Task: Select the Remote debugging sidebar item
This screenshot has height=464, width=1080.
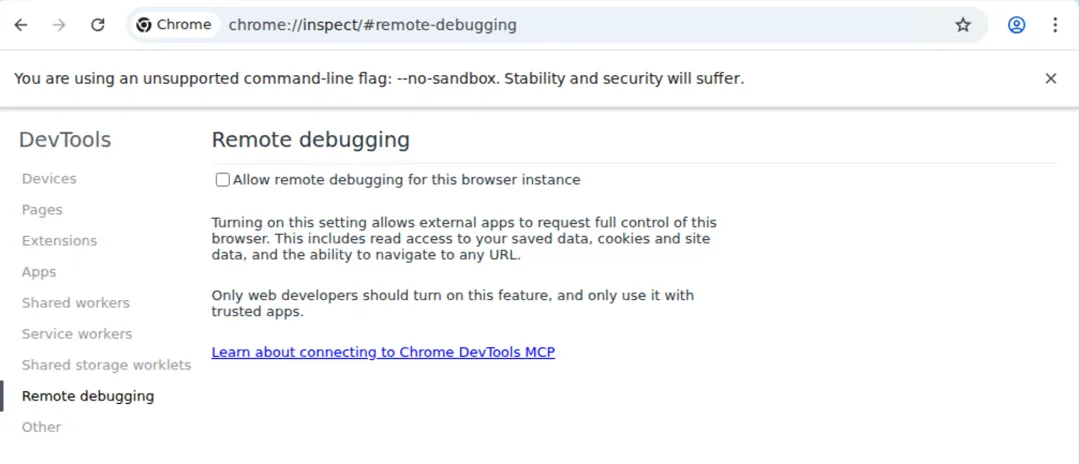Action: (x=88, y=396)
